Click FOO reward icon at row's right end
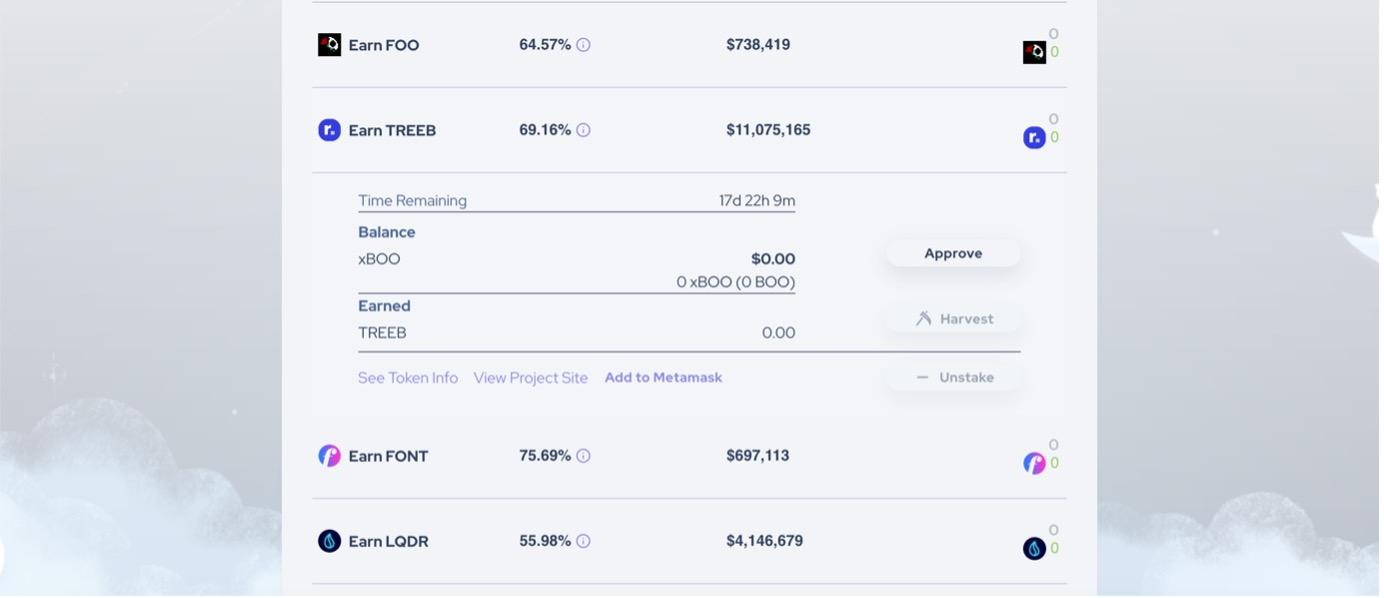 [1034, 52]
